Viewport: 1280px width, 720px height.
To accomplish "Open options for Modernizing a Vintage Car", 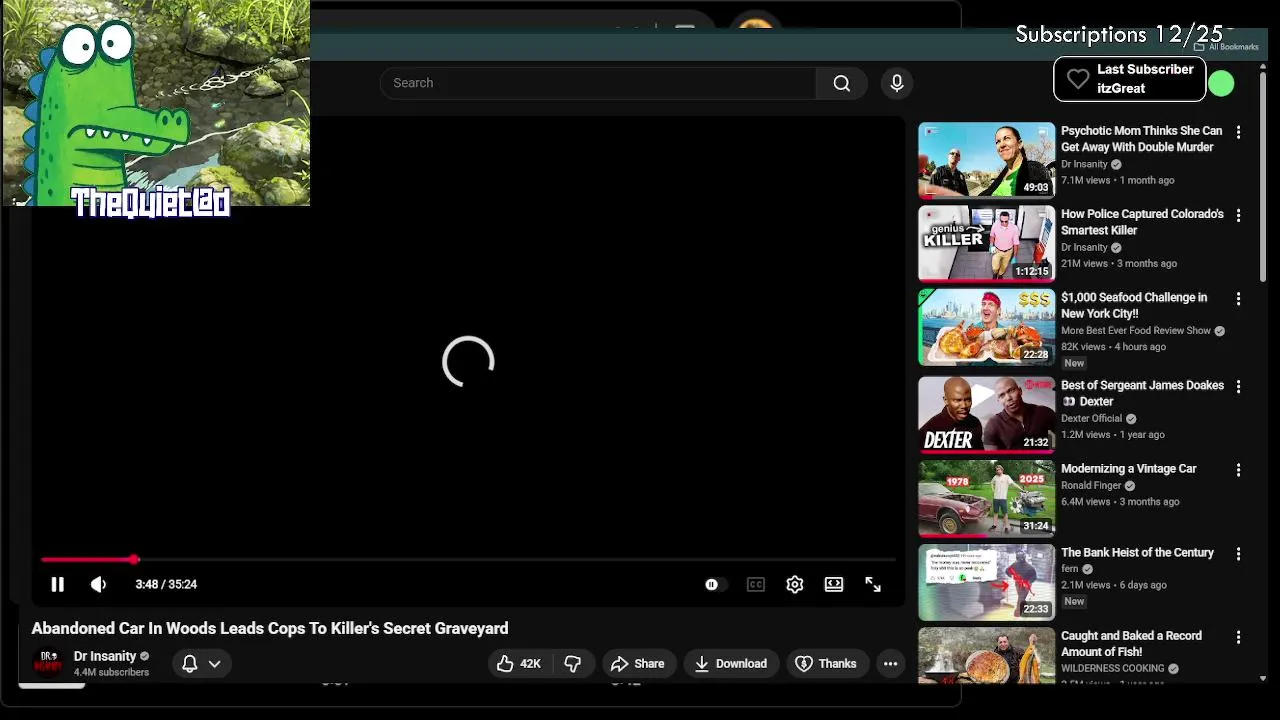I will (1238, 470).
